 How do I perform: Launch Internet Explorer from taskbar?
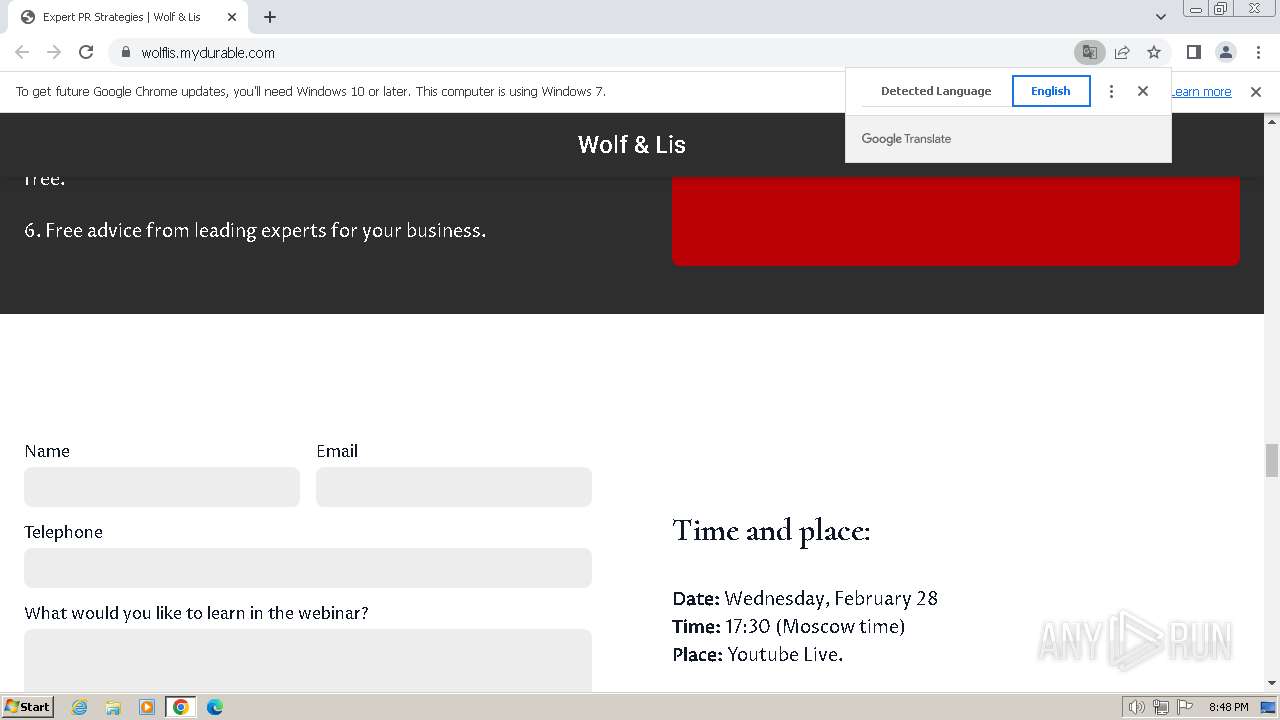click(x=80, y=707)
